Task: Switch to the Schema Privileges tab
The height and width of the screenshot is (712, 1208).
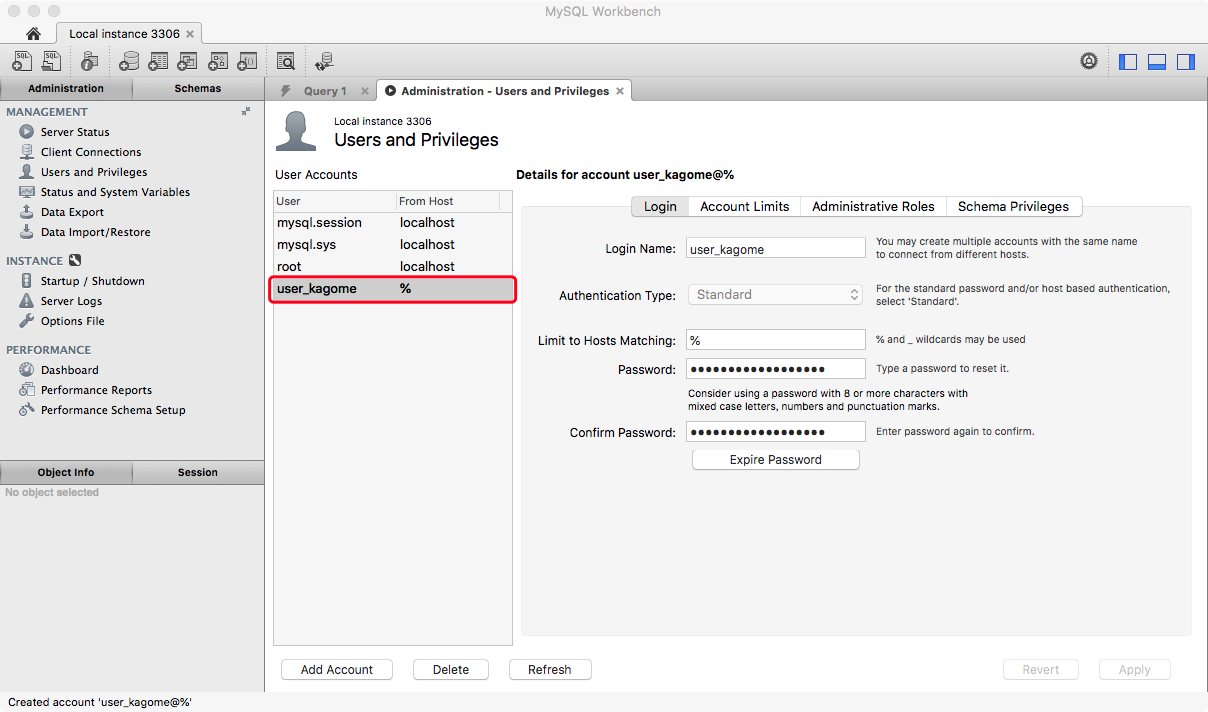Action: point(1013,206)
